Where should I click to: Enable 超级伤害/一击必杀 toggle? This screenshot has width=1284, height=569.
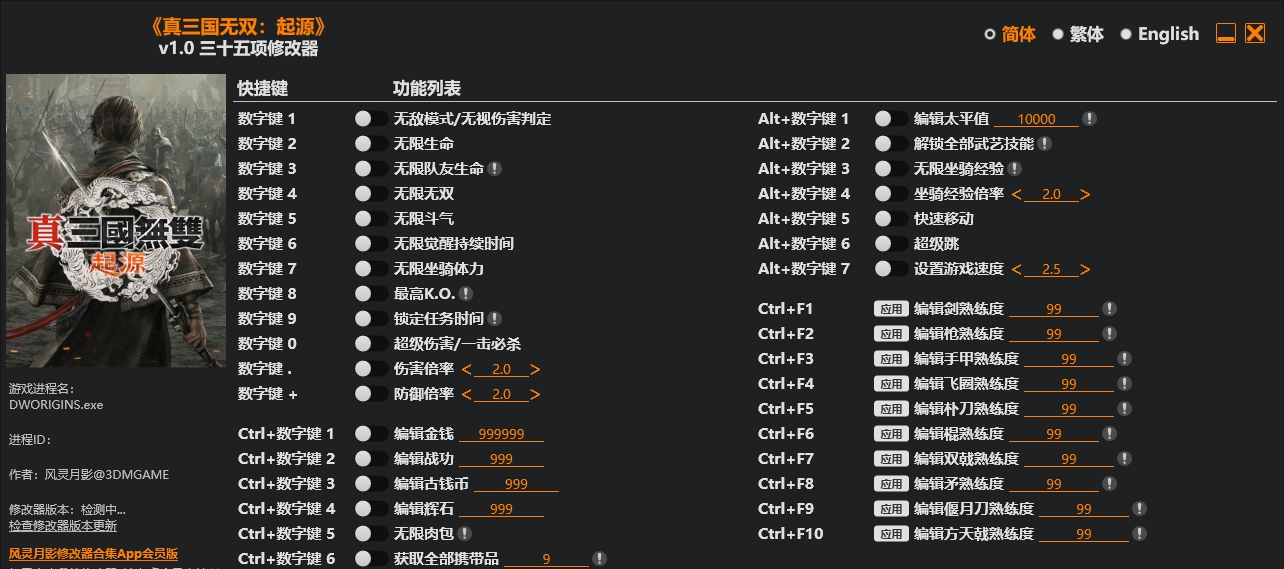point(371,344)
